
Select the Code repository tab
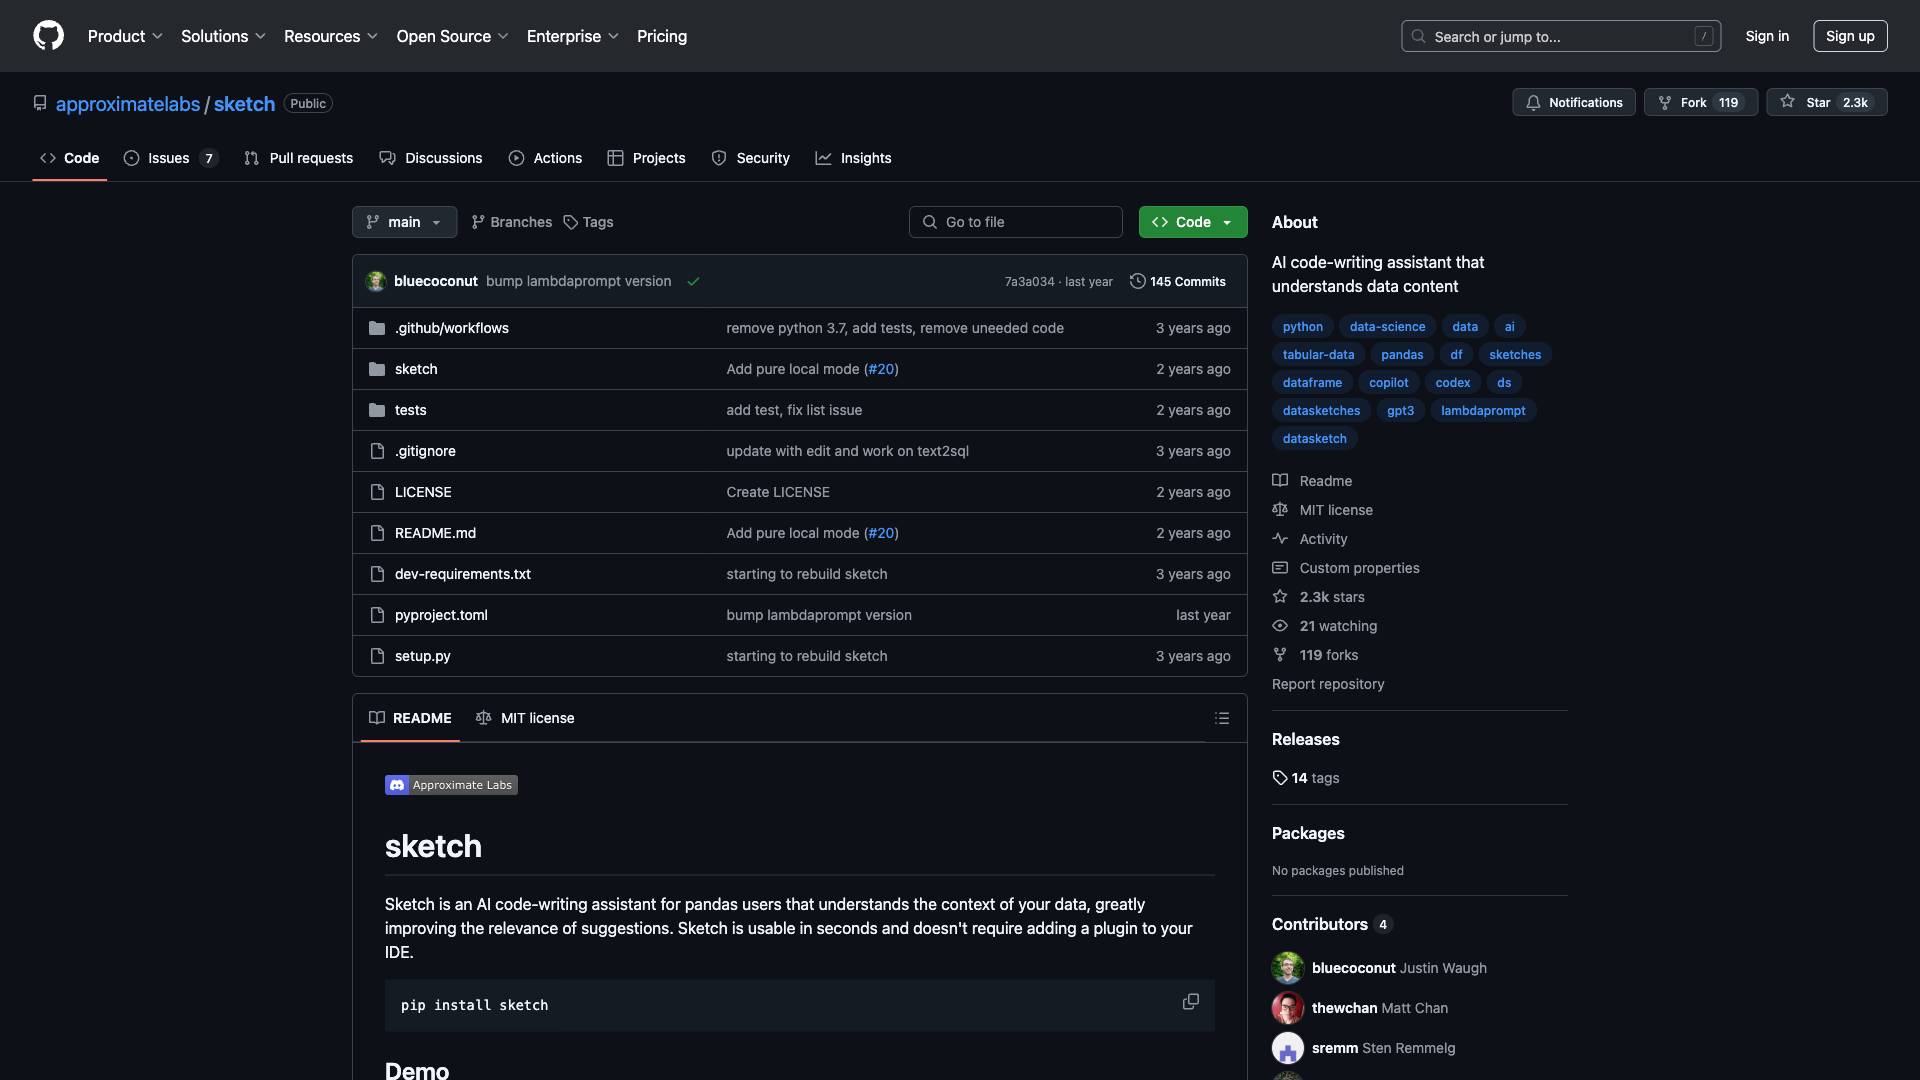(x=70, y=158)
